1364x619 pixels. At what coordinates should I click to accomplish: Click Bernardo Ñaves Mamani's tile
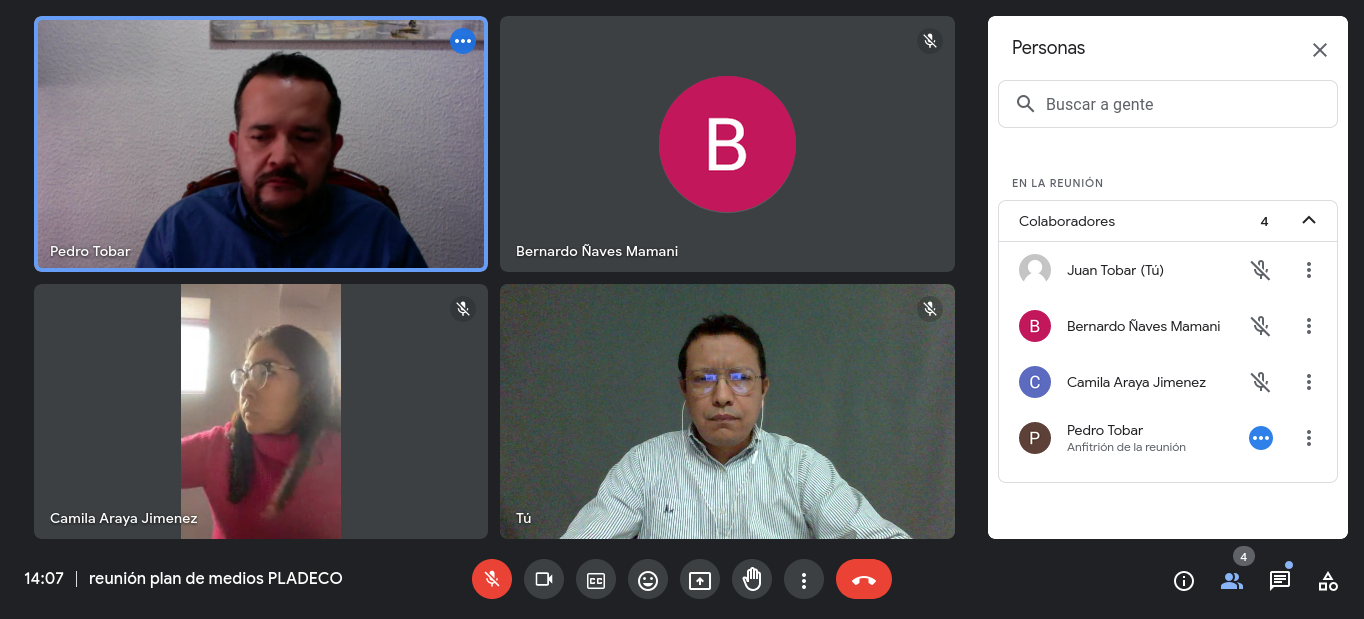pos(727,144)
